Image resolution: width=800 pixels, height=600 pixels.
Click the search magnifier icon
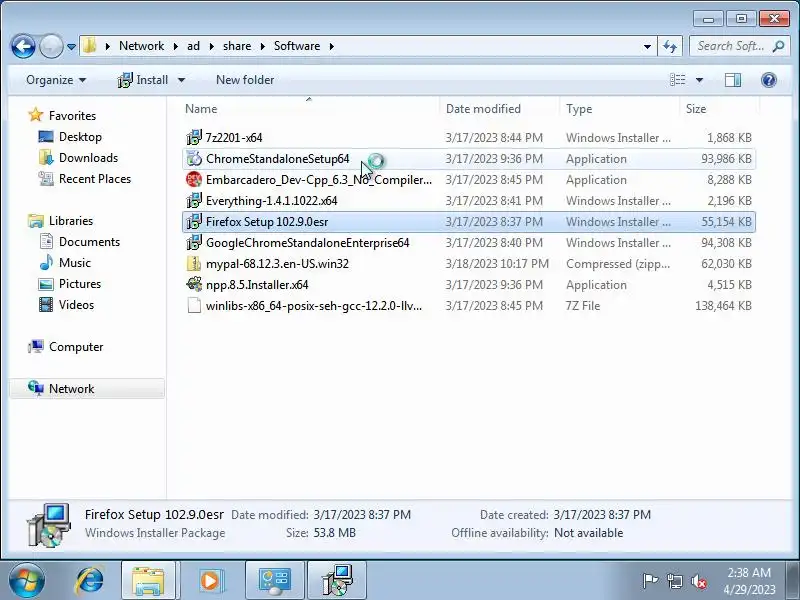coord(778,46)
